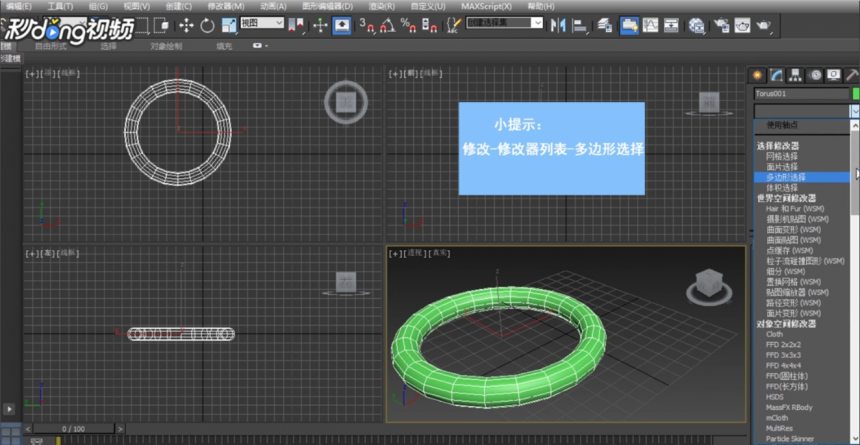Click the Mirror tool icon
860x445 pixels.
tap(558, 25)
